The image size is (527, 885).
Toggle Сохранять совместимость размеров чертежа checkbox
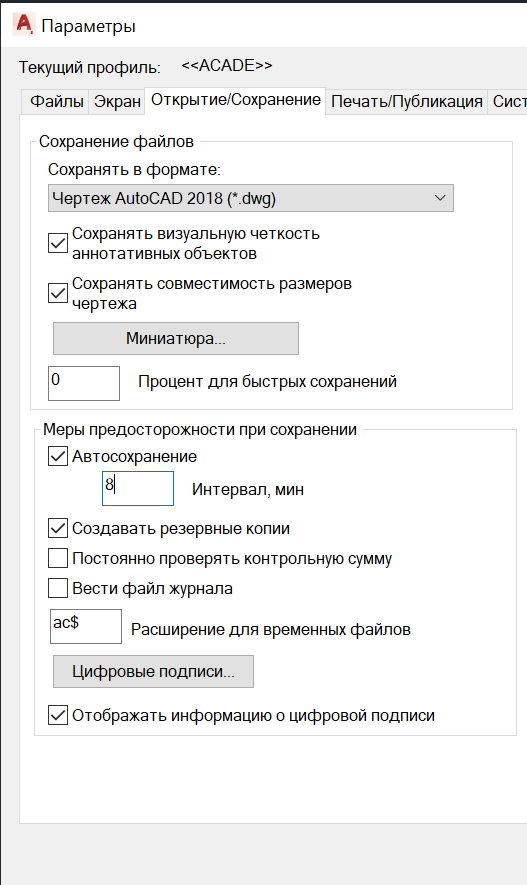click(58, 293)
